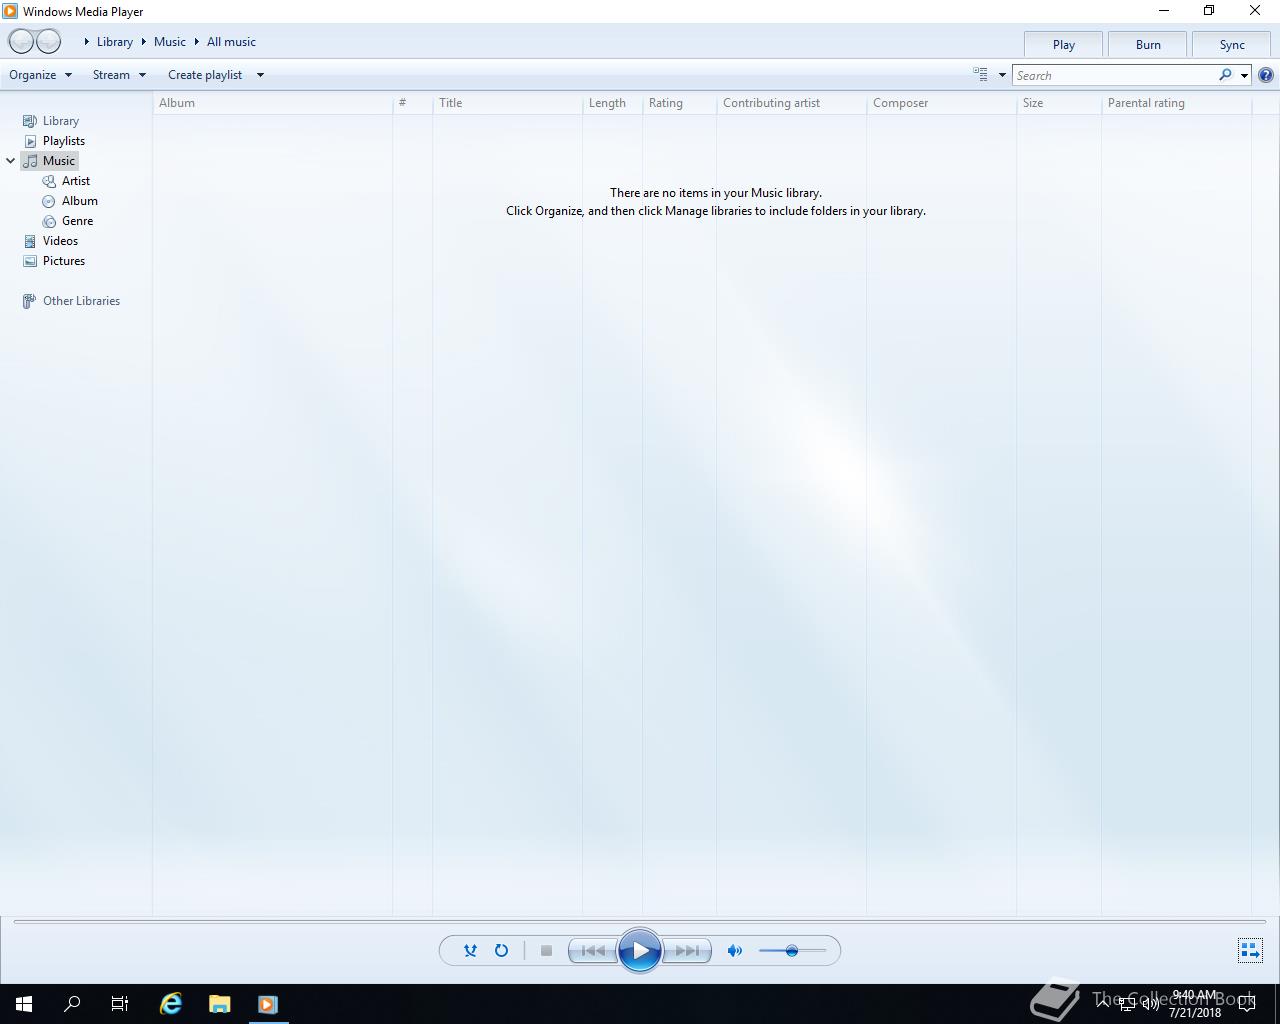Screen dimensions: 1280x1024
Task: Sort by the Size column header
Action: click(x=1058, y=103)
